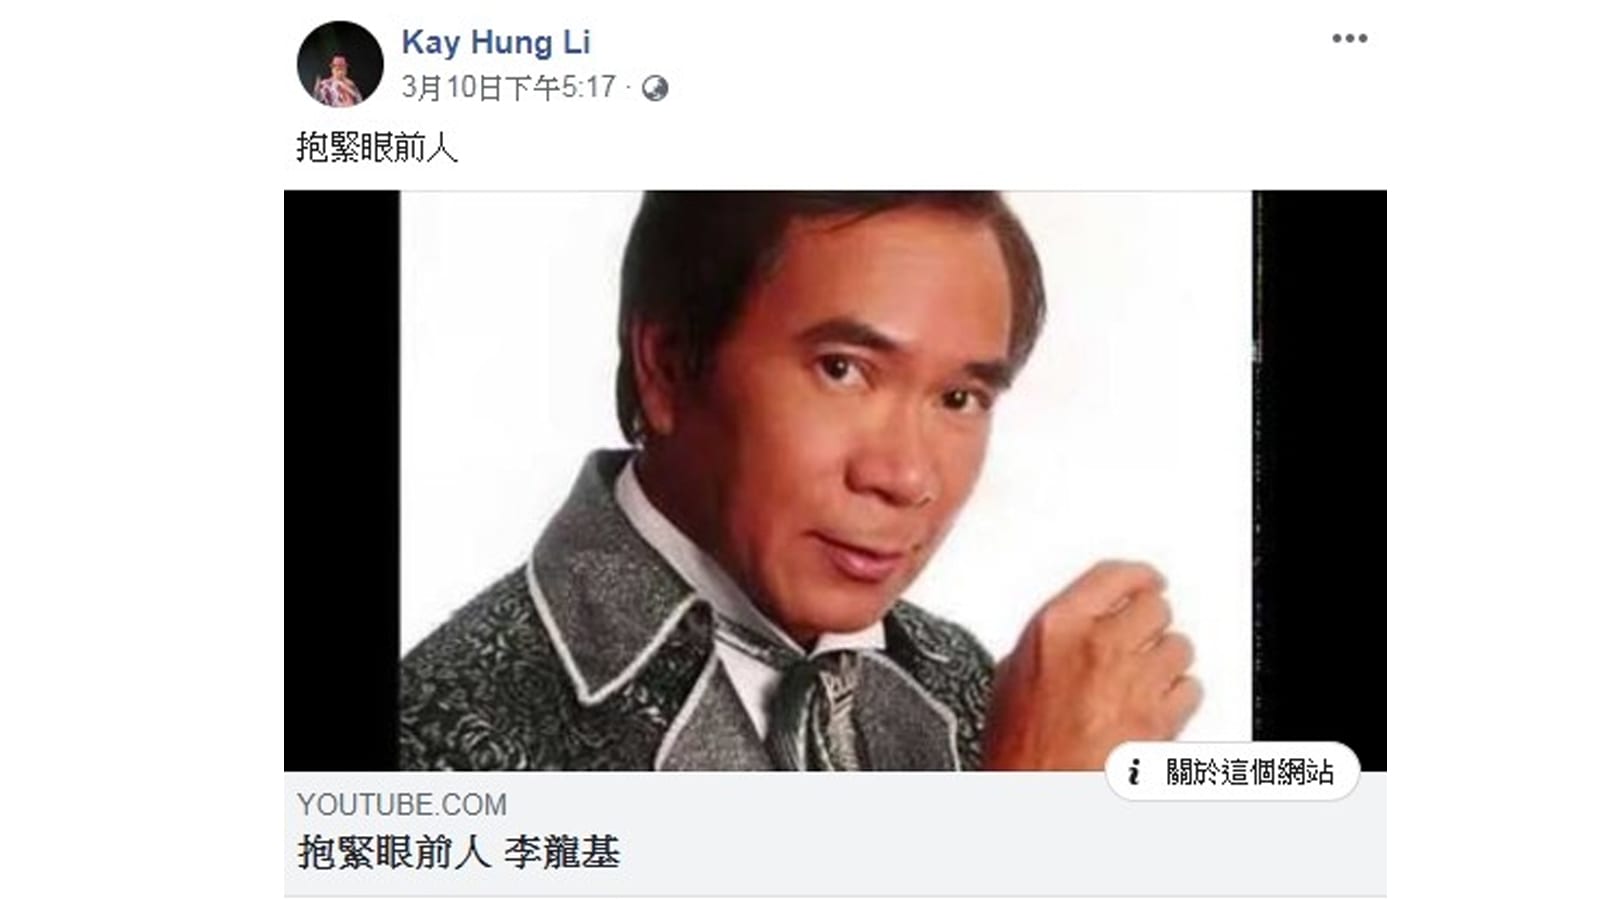Open the post timestamp 3月10日下午5:17
This screenshot has width=1600, height=900.
pos(508,88)
